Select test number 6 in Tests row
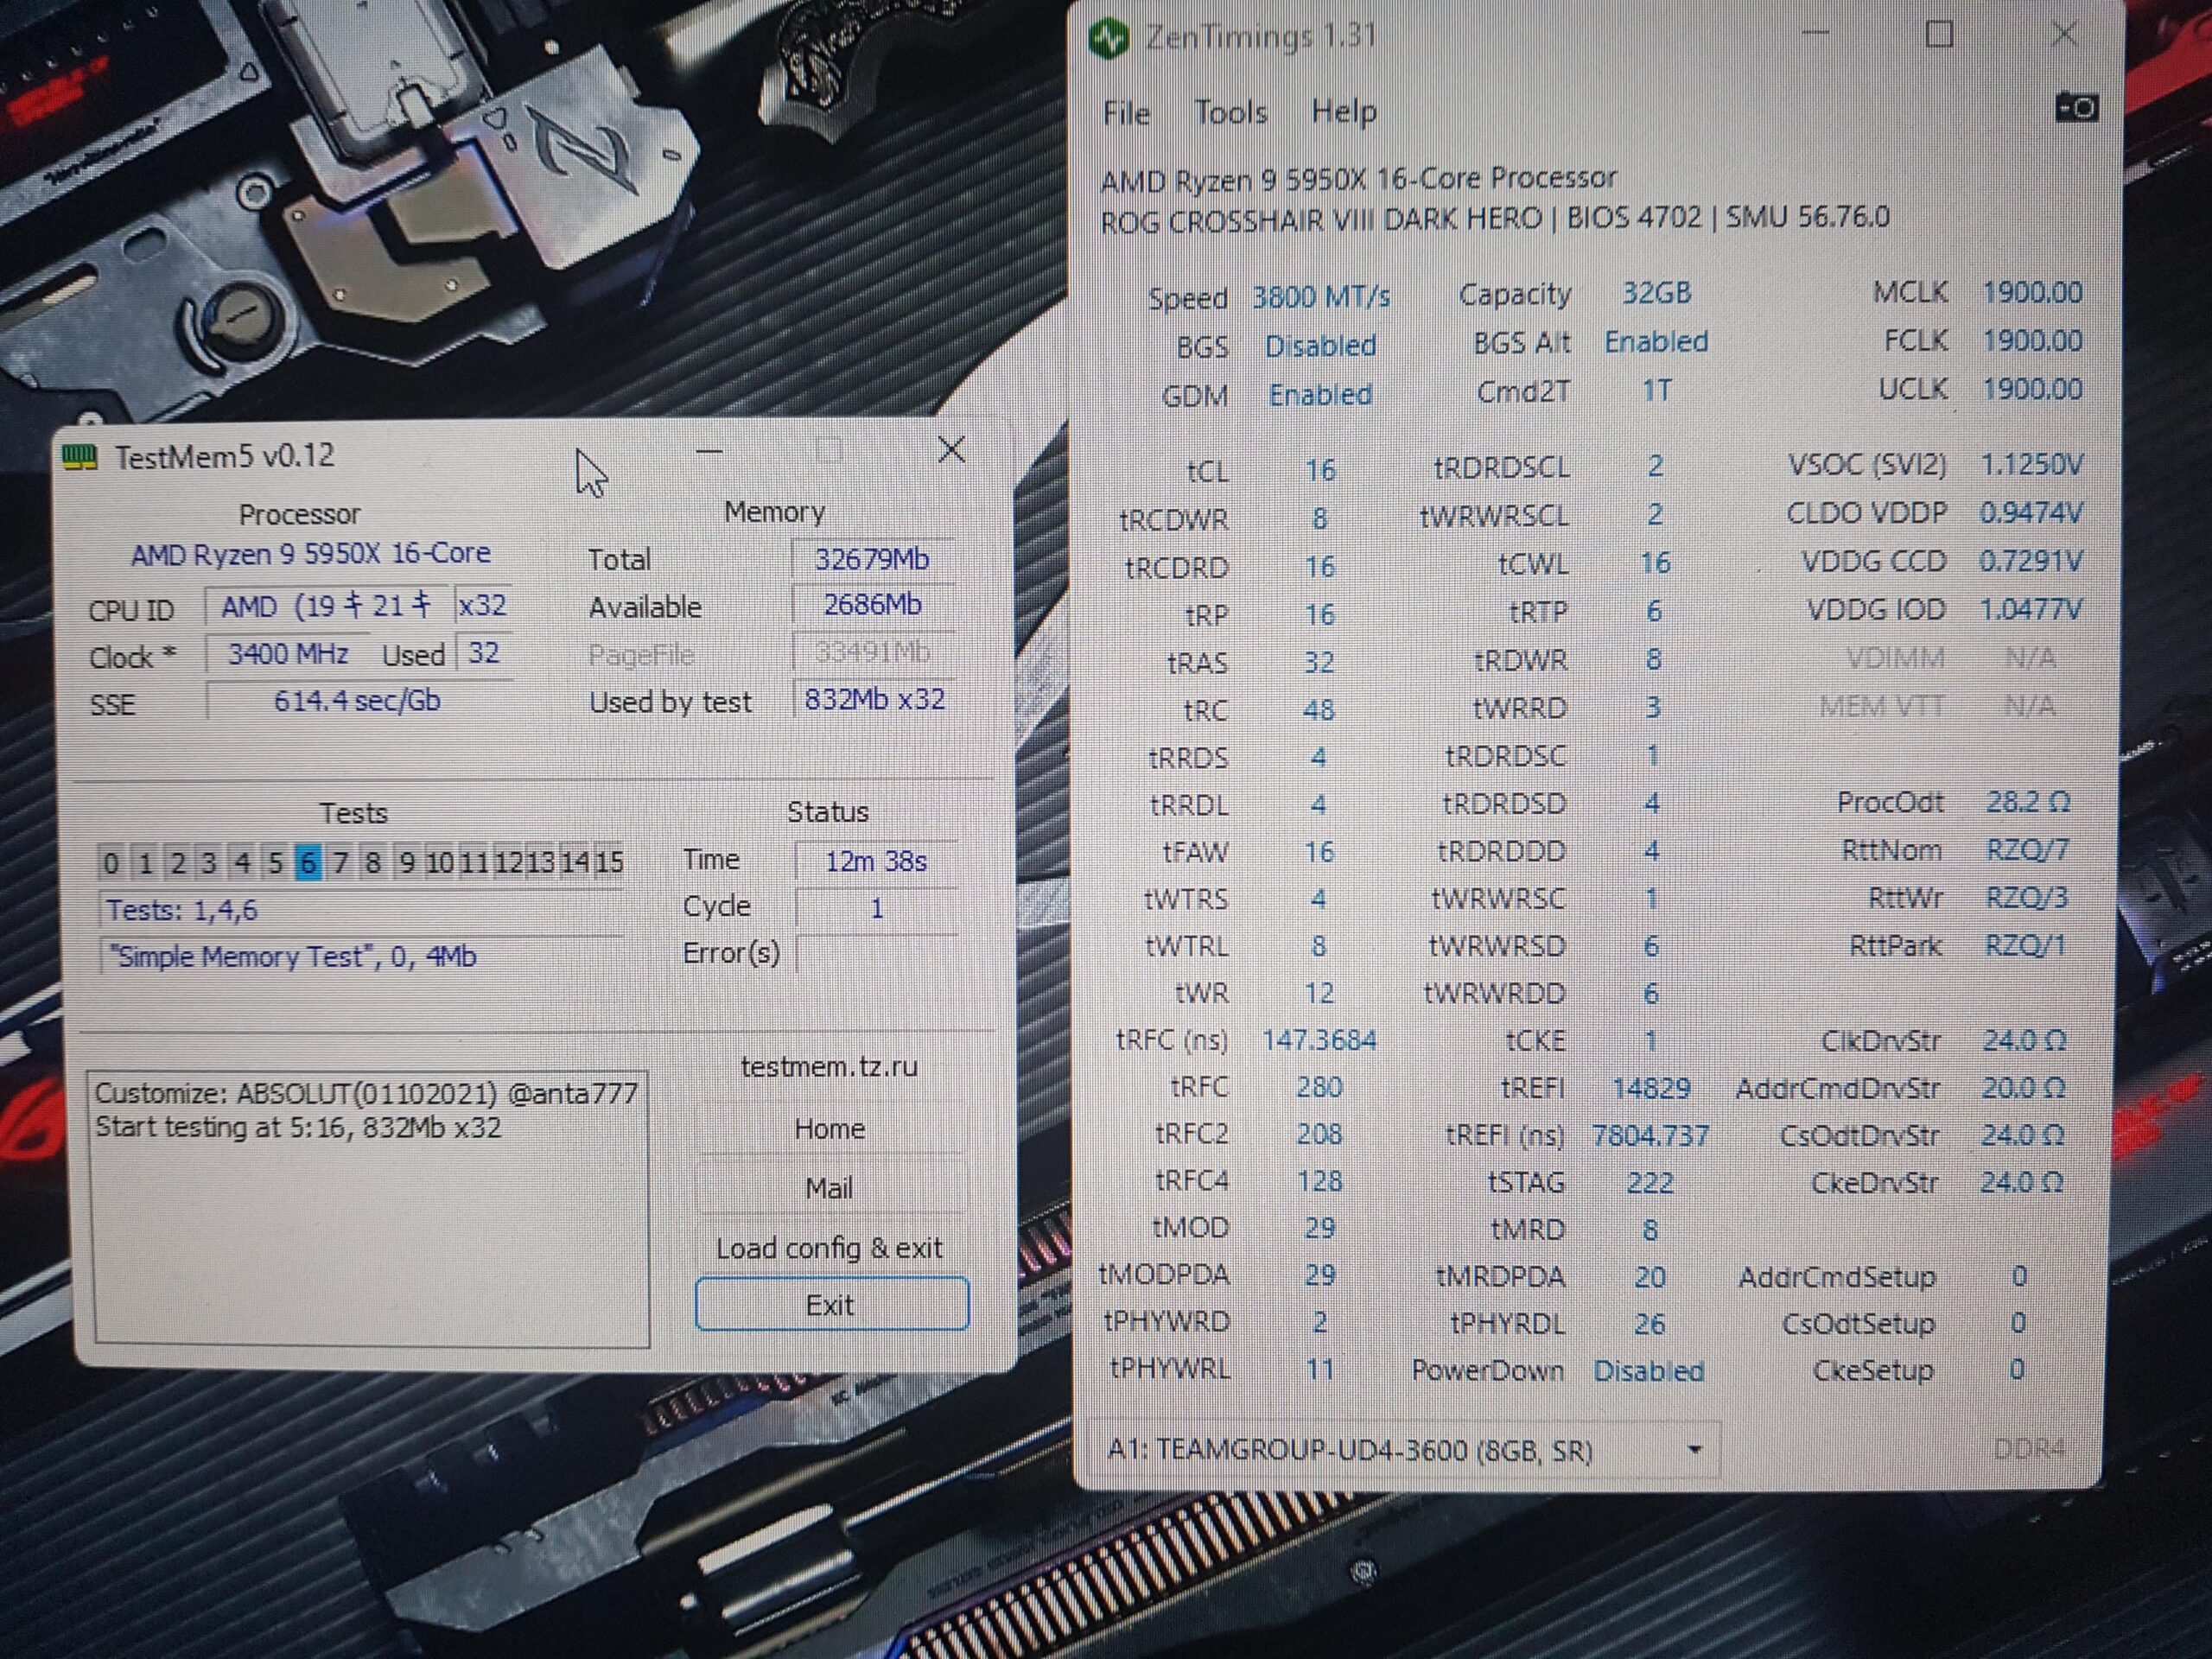Image resolution: width=2212 pixels, height=1659 pixels. click(308, 862)
